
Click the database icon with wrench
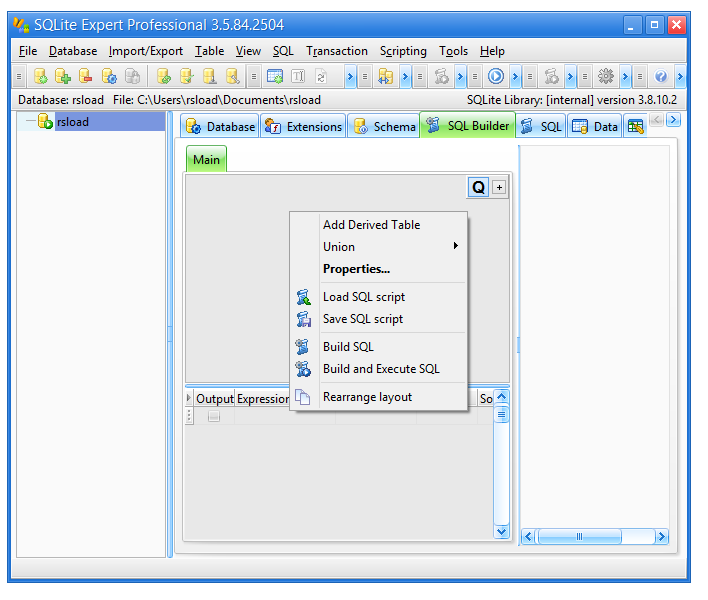233,76
